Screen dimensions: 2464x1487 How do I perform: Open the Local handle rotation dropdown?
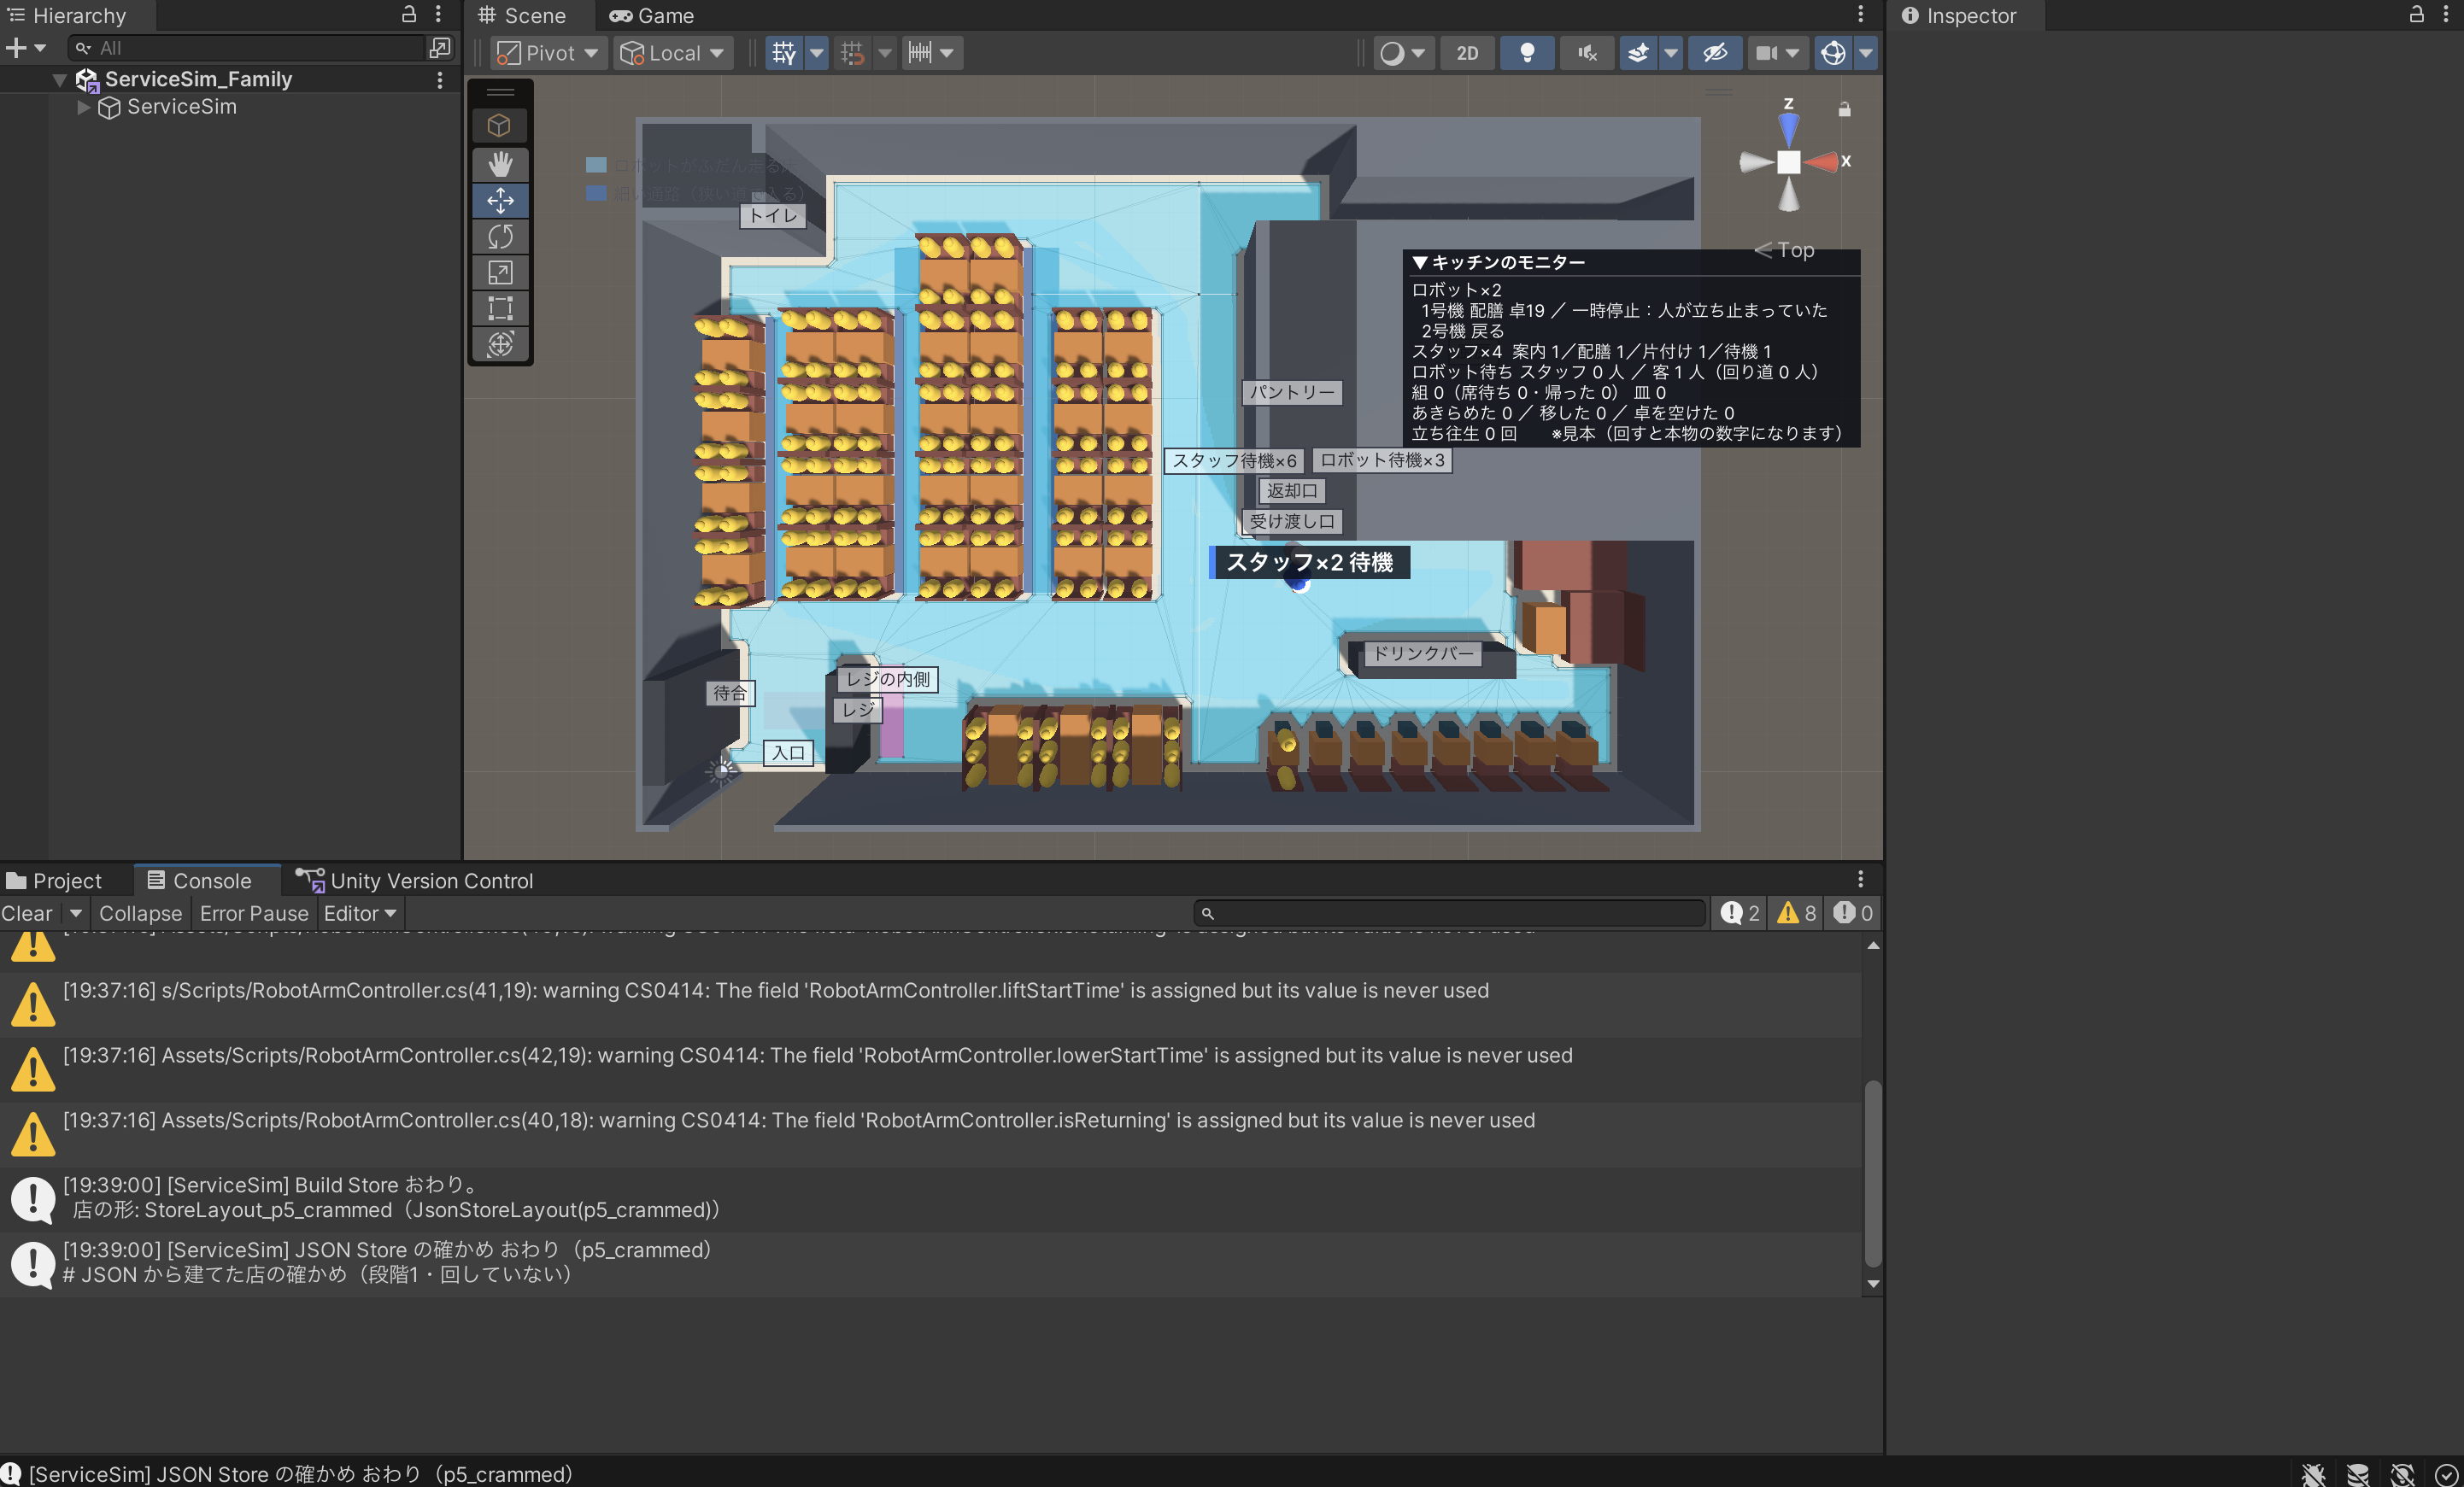673,53
